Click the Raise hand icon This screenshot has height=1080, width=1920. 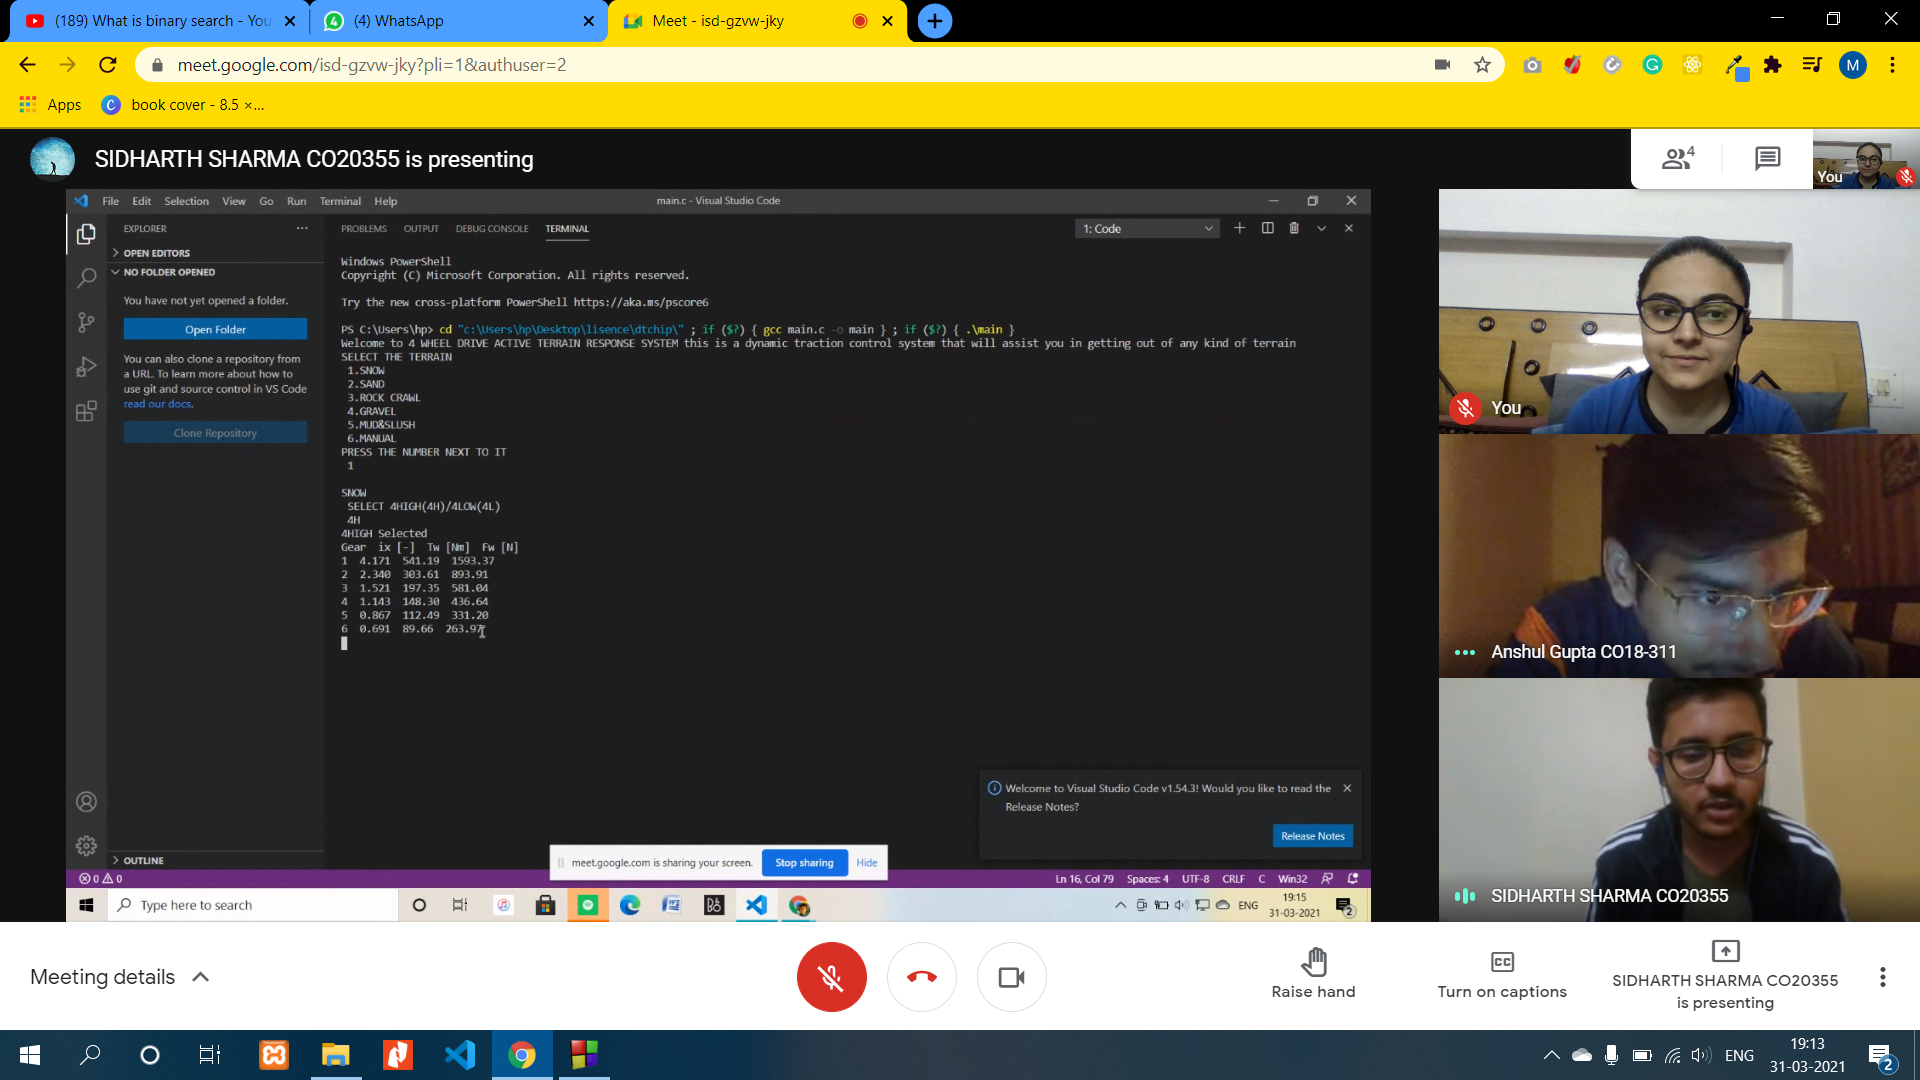[x=1313, y=962]
